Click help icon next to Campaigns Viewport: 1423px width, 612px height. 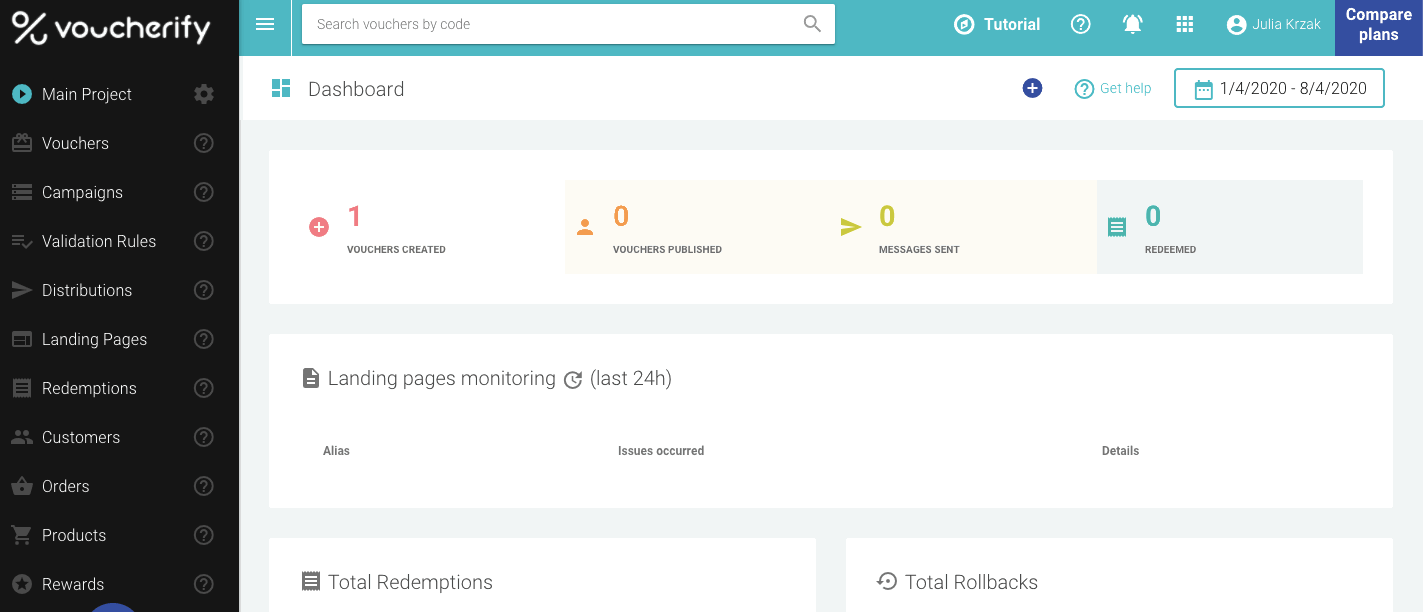204,192
